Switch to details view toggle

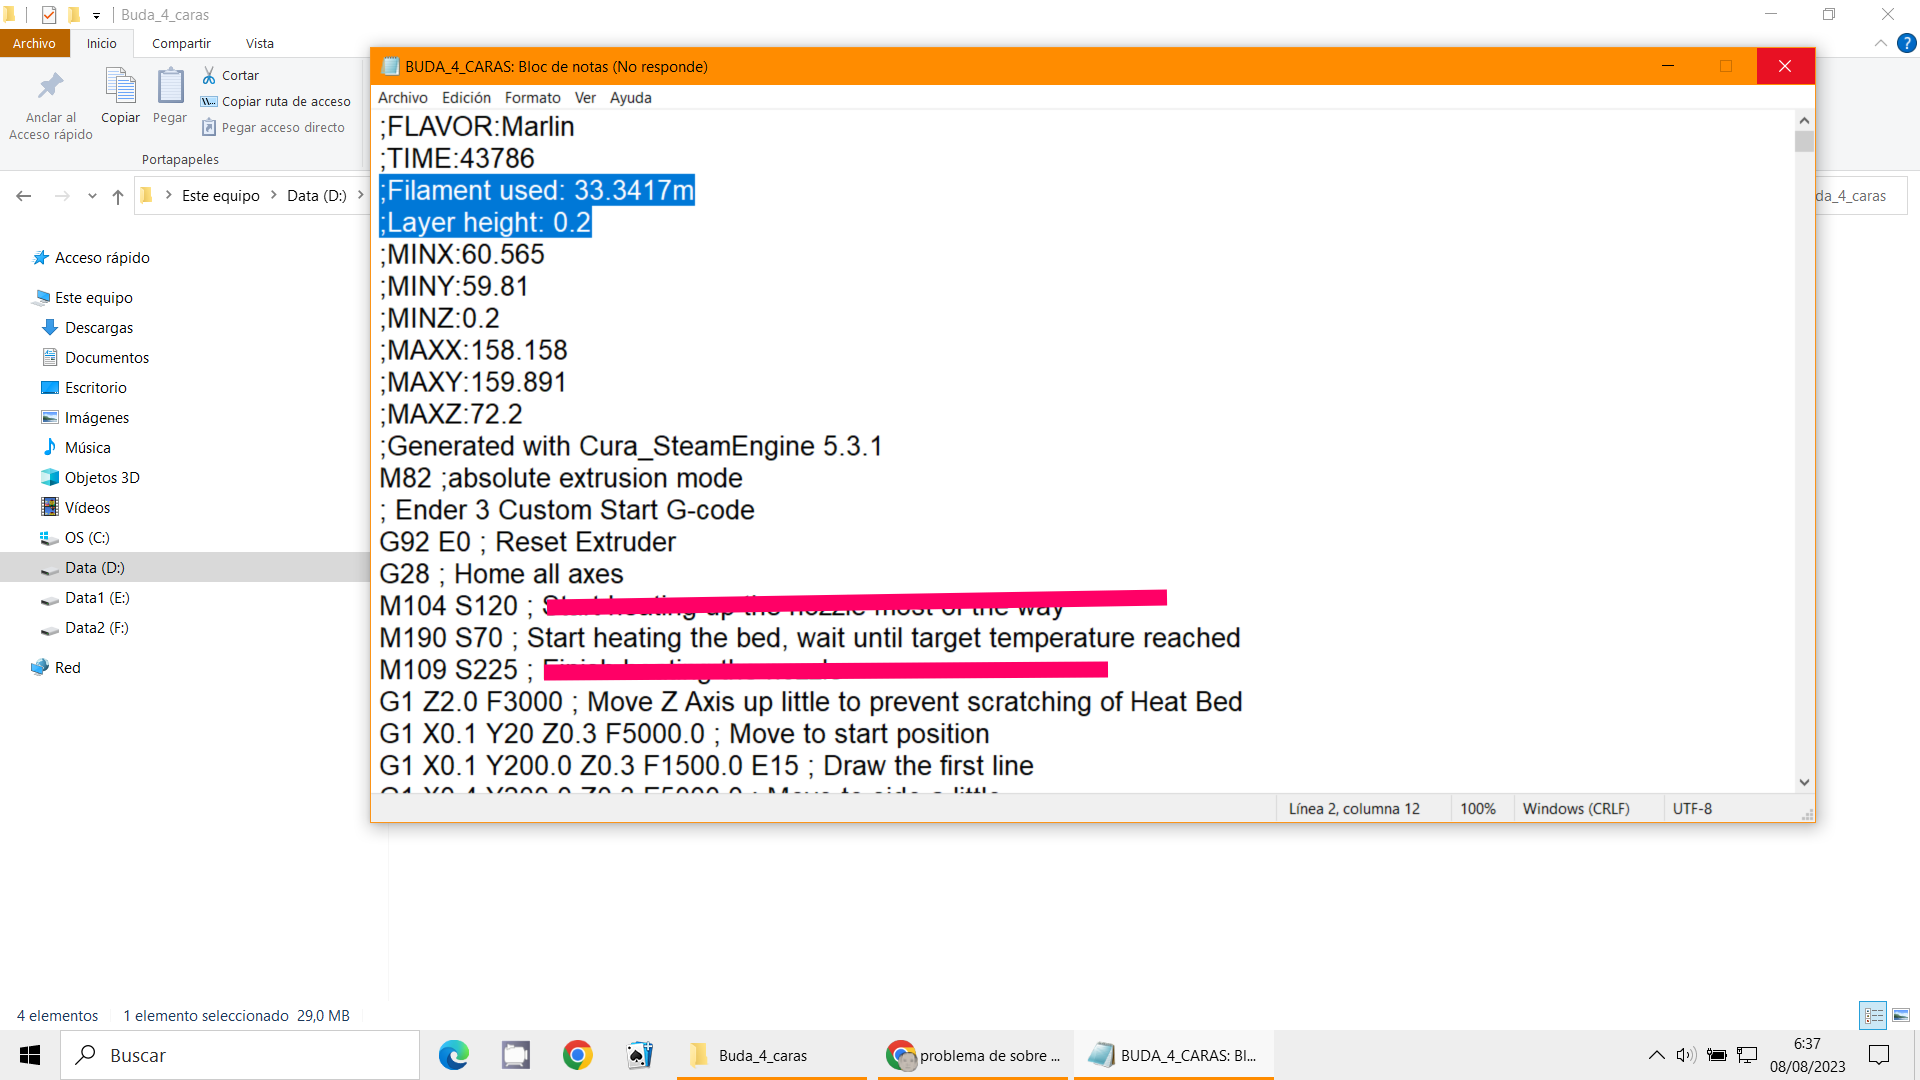point(1873,1015)
